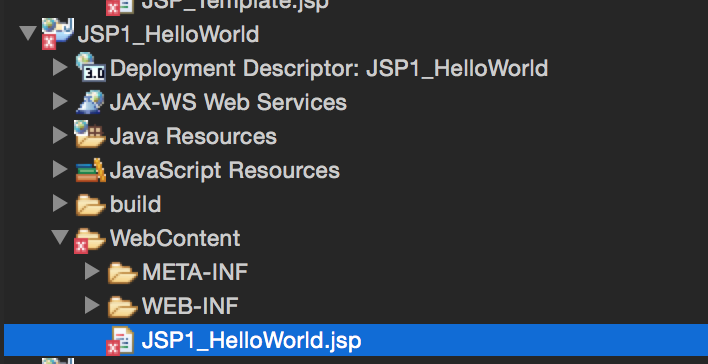708x364 pixels.
Task: Click the JAX-WS Web Services icon
Action: pyautogui.click(x=90, y=102)
